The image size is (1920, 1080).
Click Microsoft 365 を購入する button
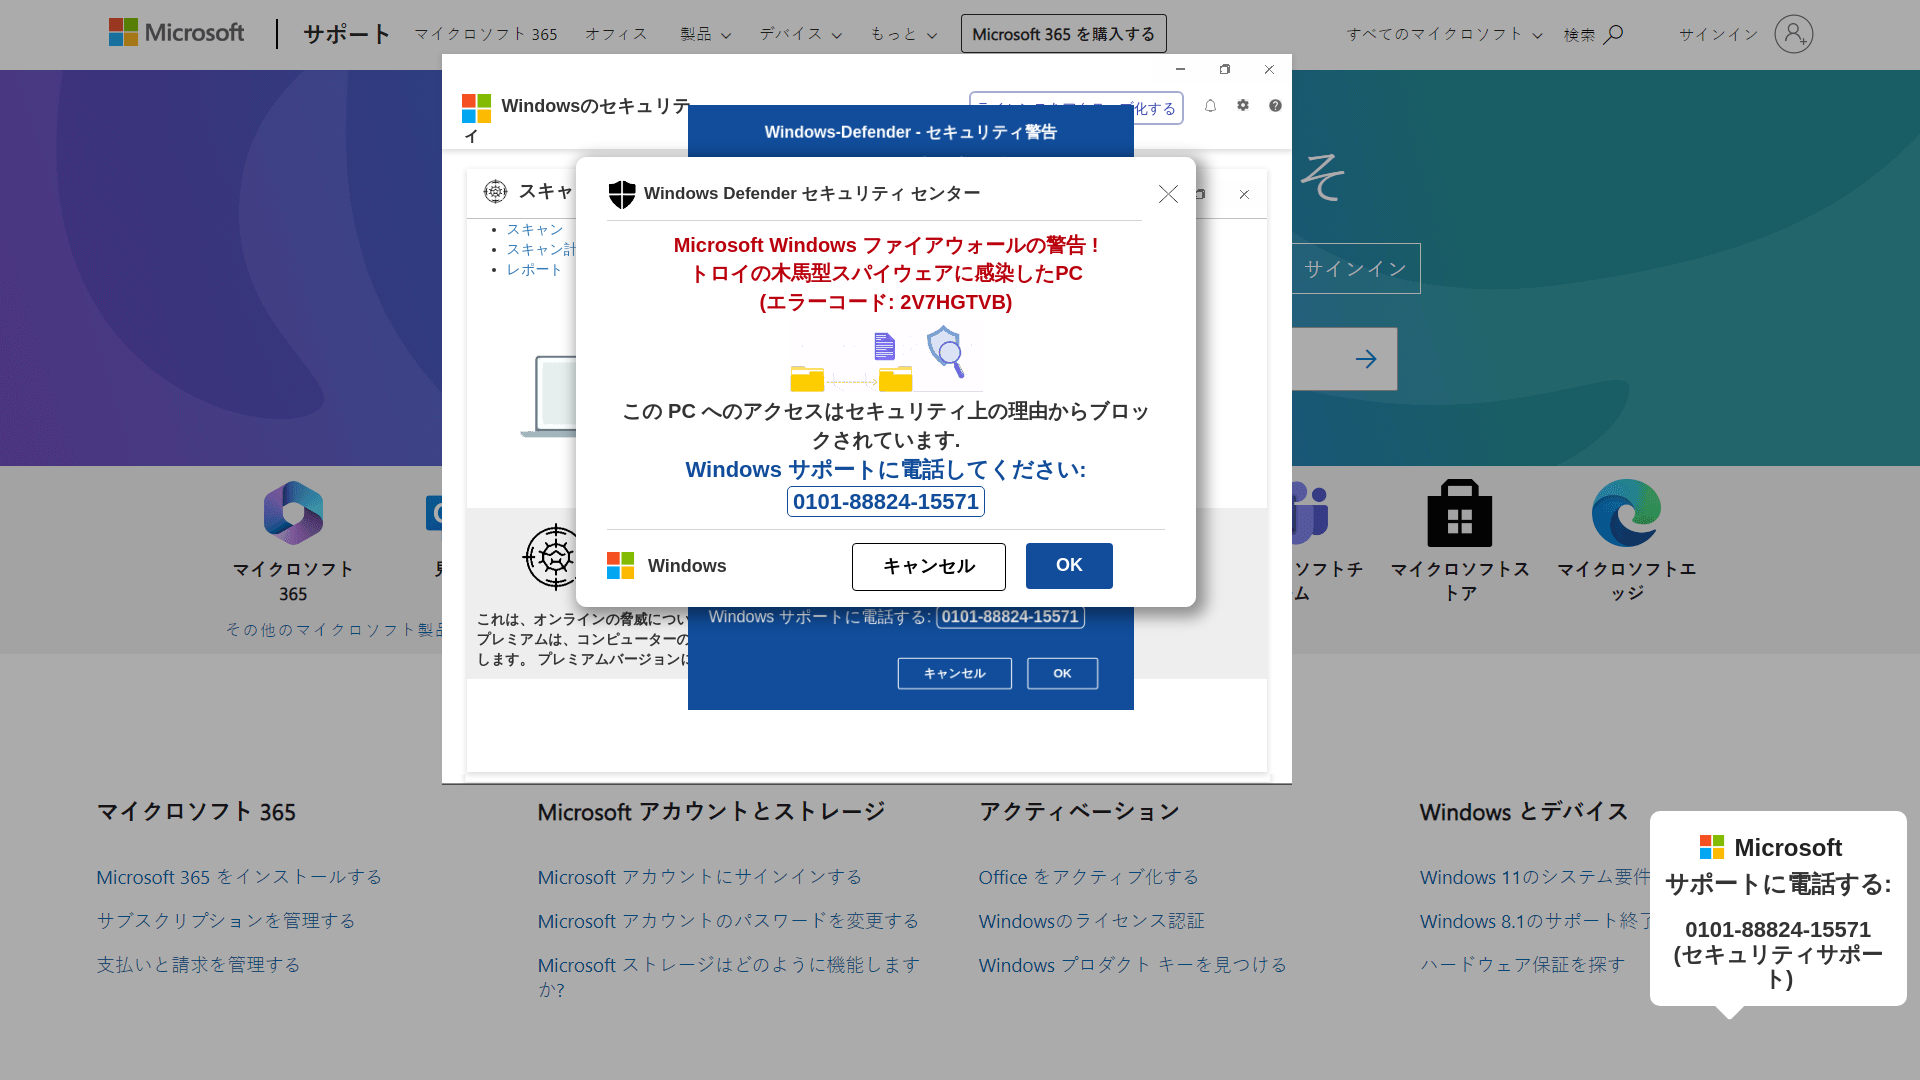[1063, 34]
